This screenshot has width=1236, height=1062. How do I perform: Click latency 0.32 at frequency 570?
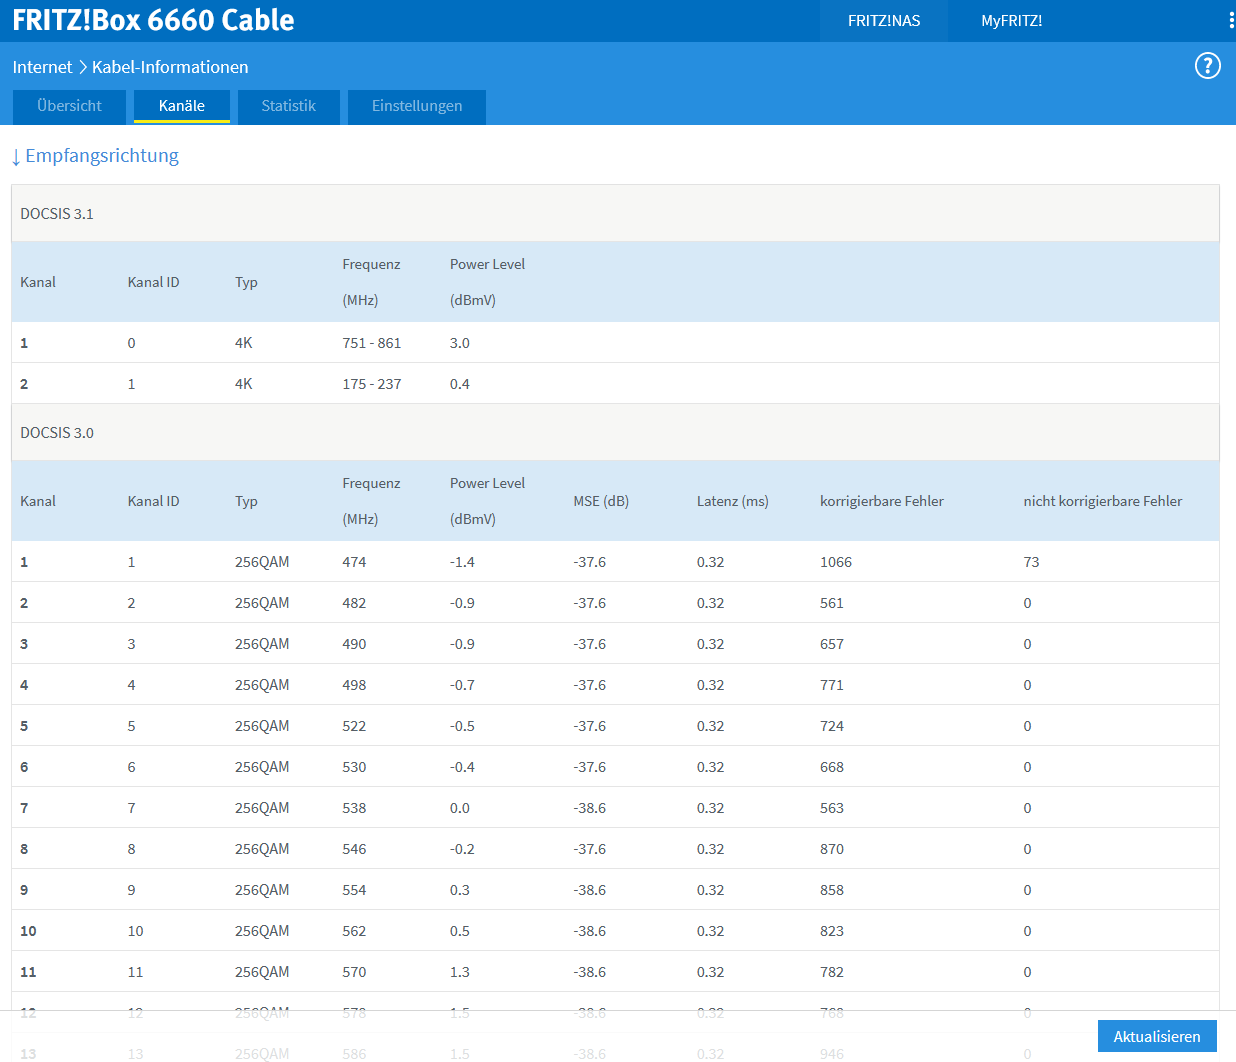click(x=711, y=972)
